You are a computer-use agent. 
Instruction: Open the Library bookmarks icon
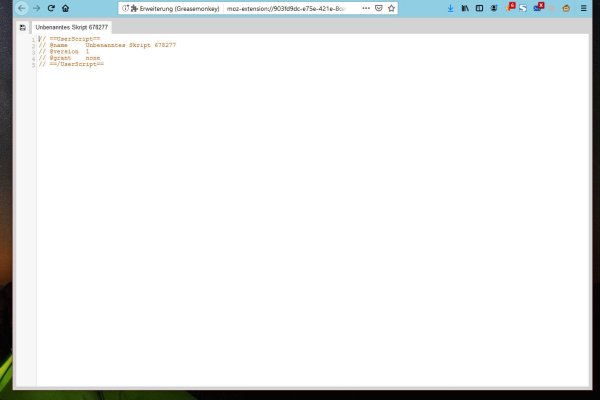(465, 8)
